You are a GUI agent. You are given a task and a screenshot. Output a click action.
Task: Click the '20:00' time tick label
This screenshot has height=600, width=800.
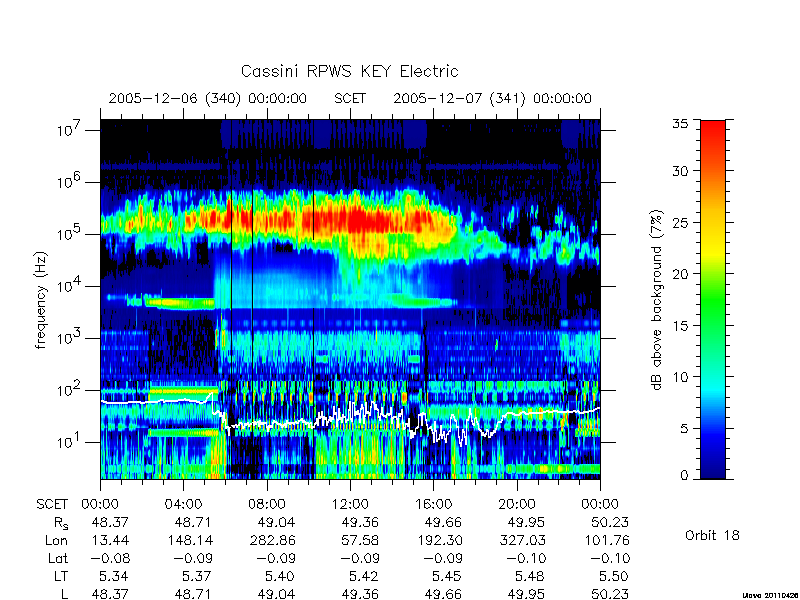(517, 505)
